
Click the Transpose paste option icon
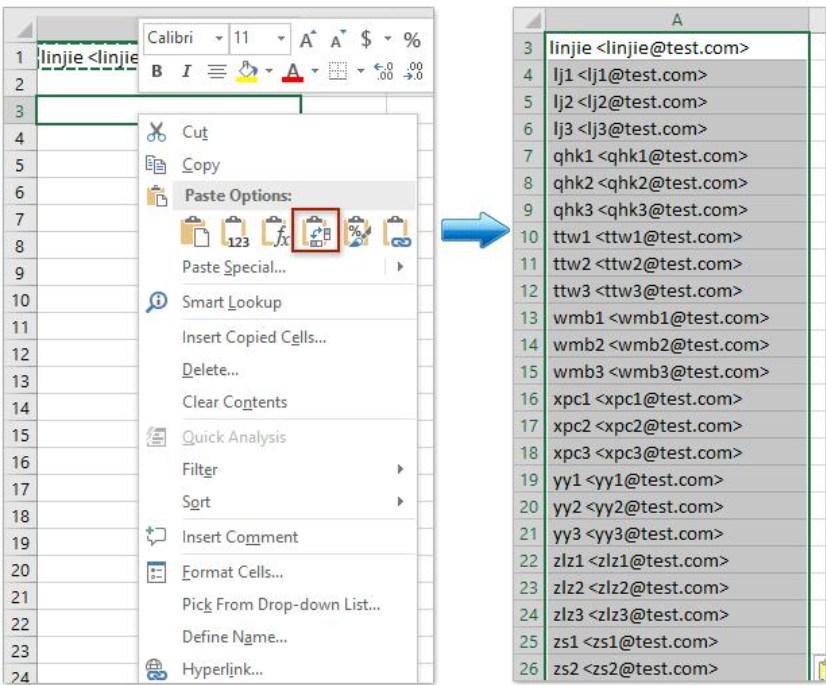(316, 230)
